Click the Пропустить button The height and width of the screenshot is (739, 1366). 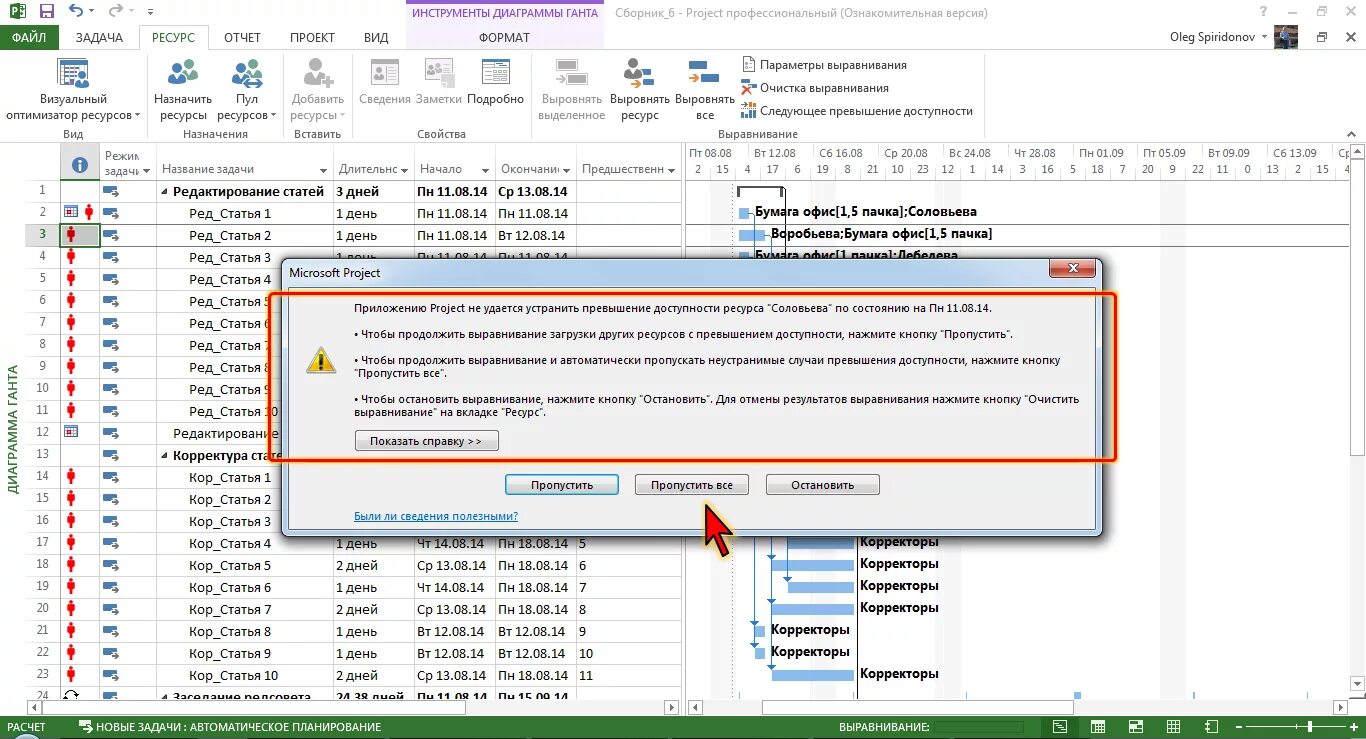(562, 485)
